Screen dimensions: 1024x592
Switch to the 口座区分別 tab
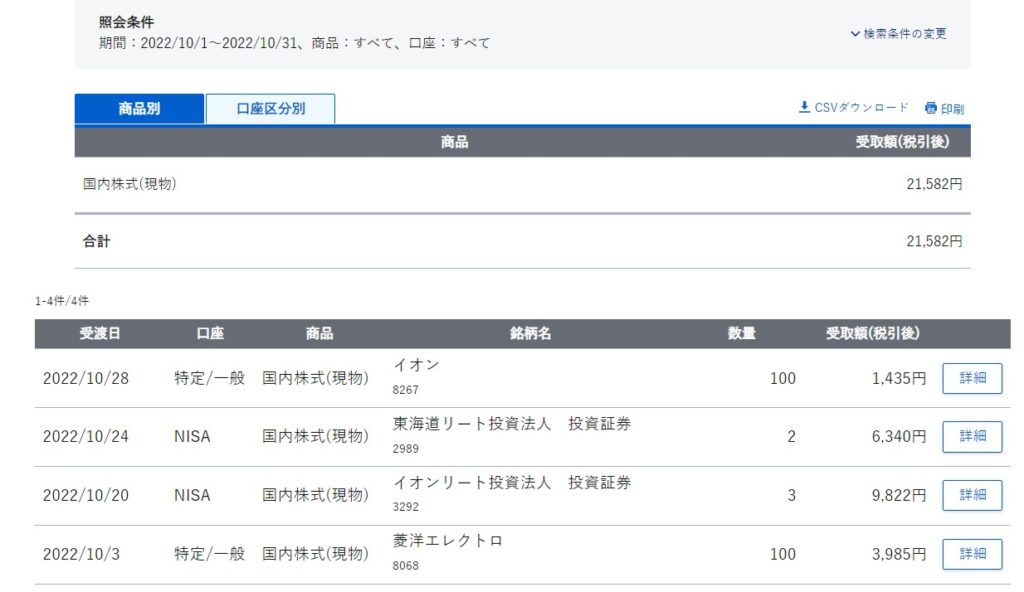coord(270,109)
